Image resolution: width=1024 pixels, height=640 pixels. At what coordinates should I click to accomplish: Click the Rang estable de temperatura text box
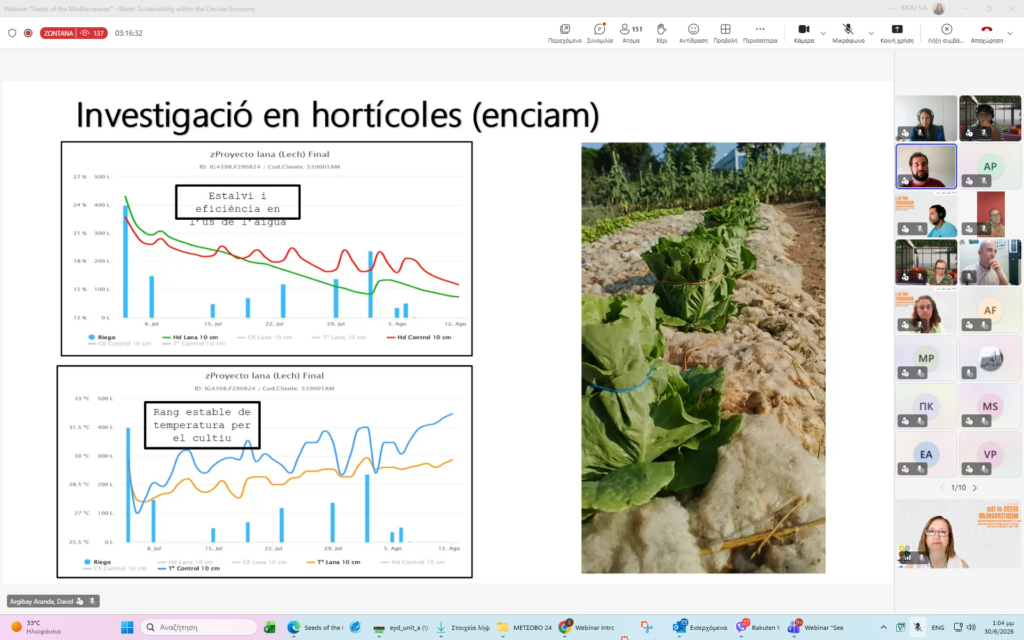point(202,425)
